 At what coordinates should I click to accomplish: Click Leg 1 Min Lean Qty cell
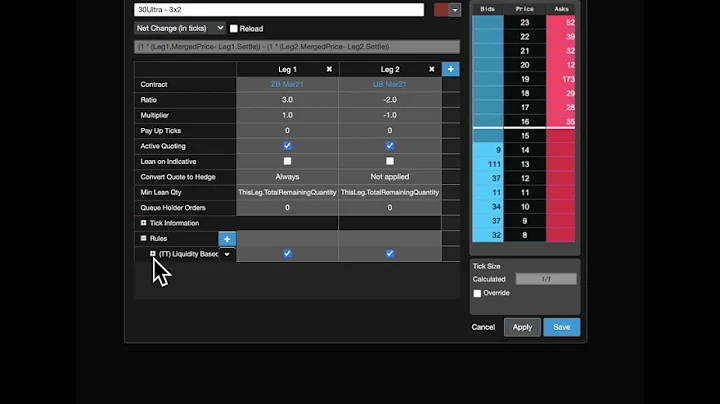coord(287,192)
